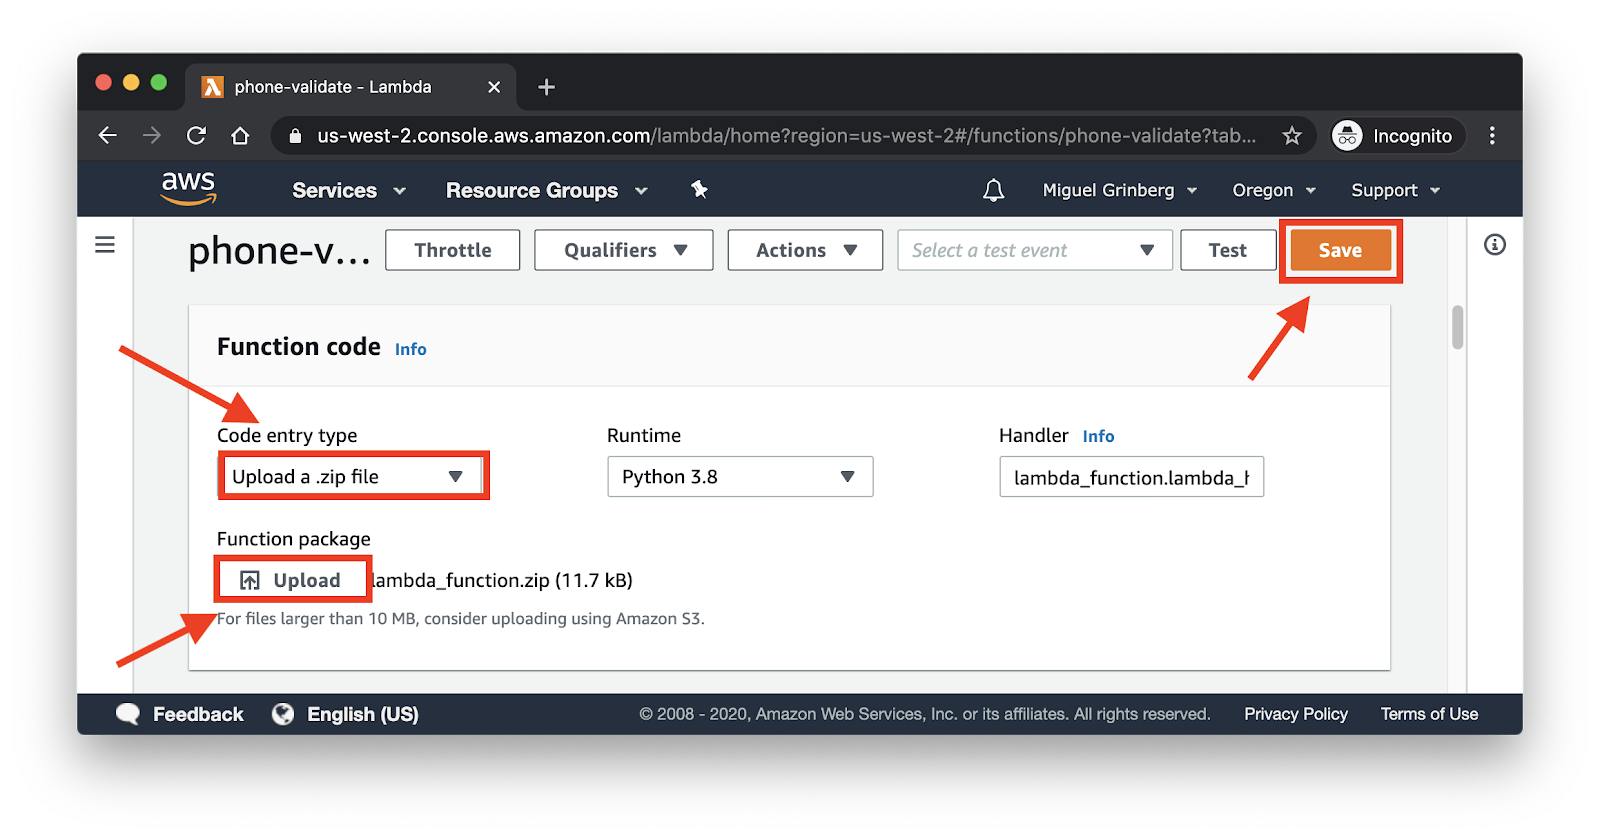Go back with browser back arrow
Screen dimensions: 1600x837
(108, 135)
